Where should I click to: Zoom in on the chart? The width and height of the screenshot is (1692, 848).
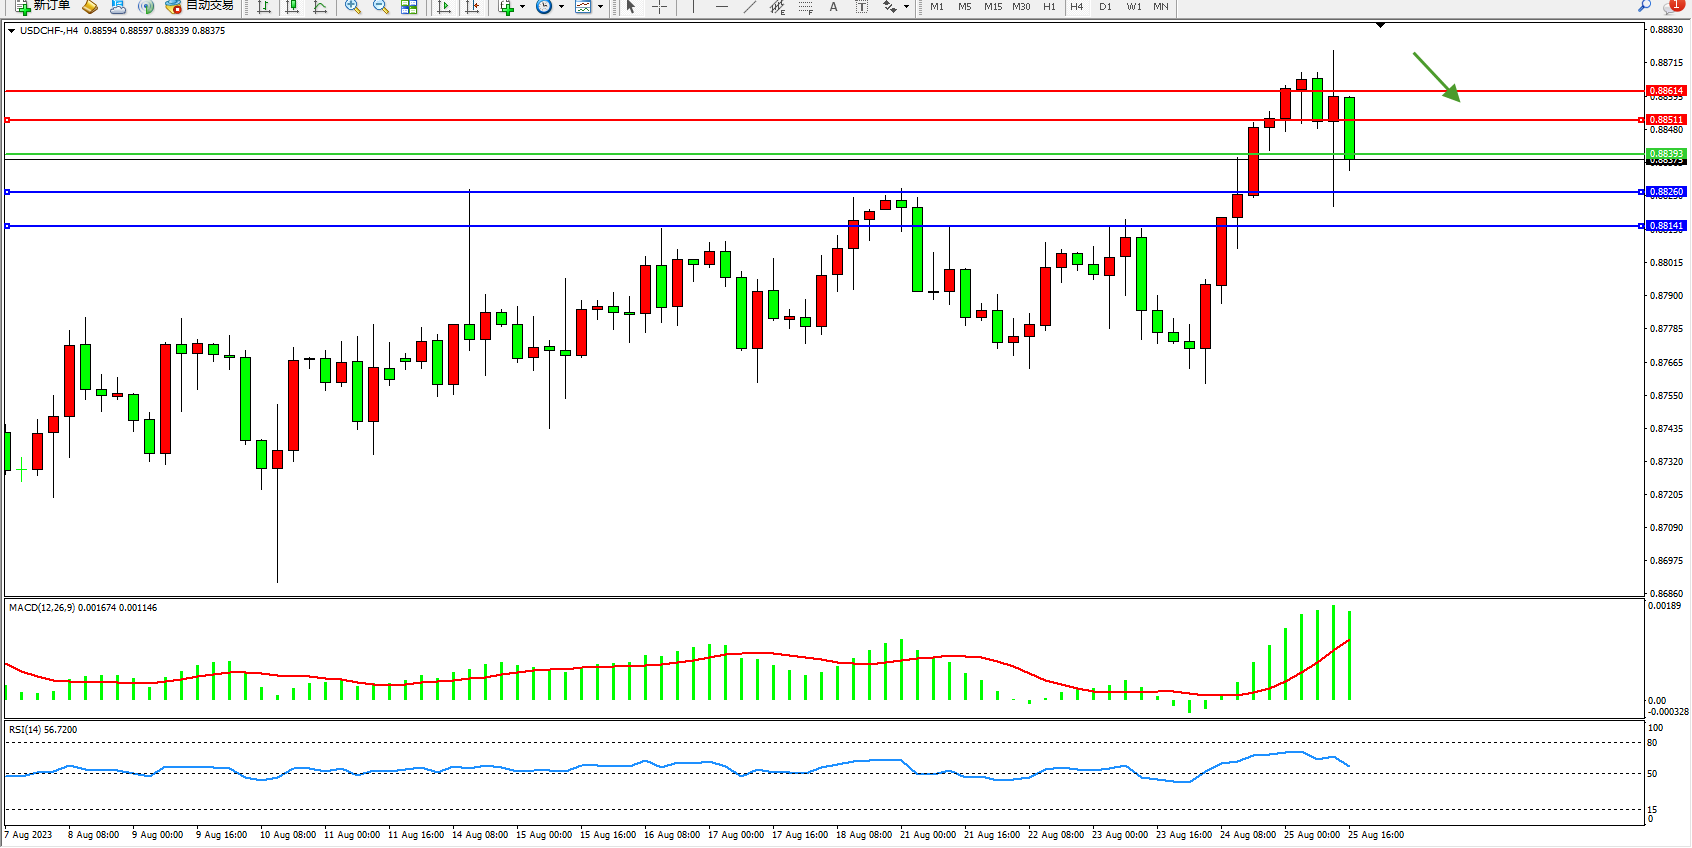coord(352,7)
